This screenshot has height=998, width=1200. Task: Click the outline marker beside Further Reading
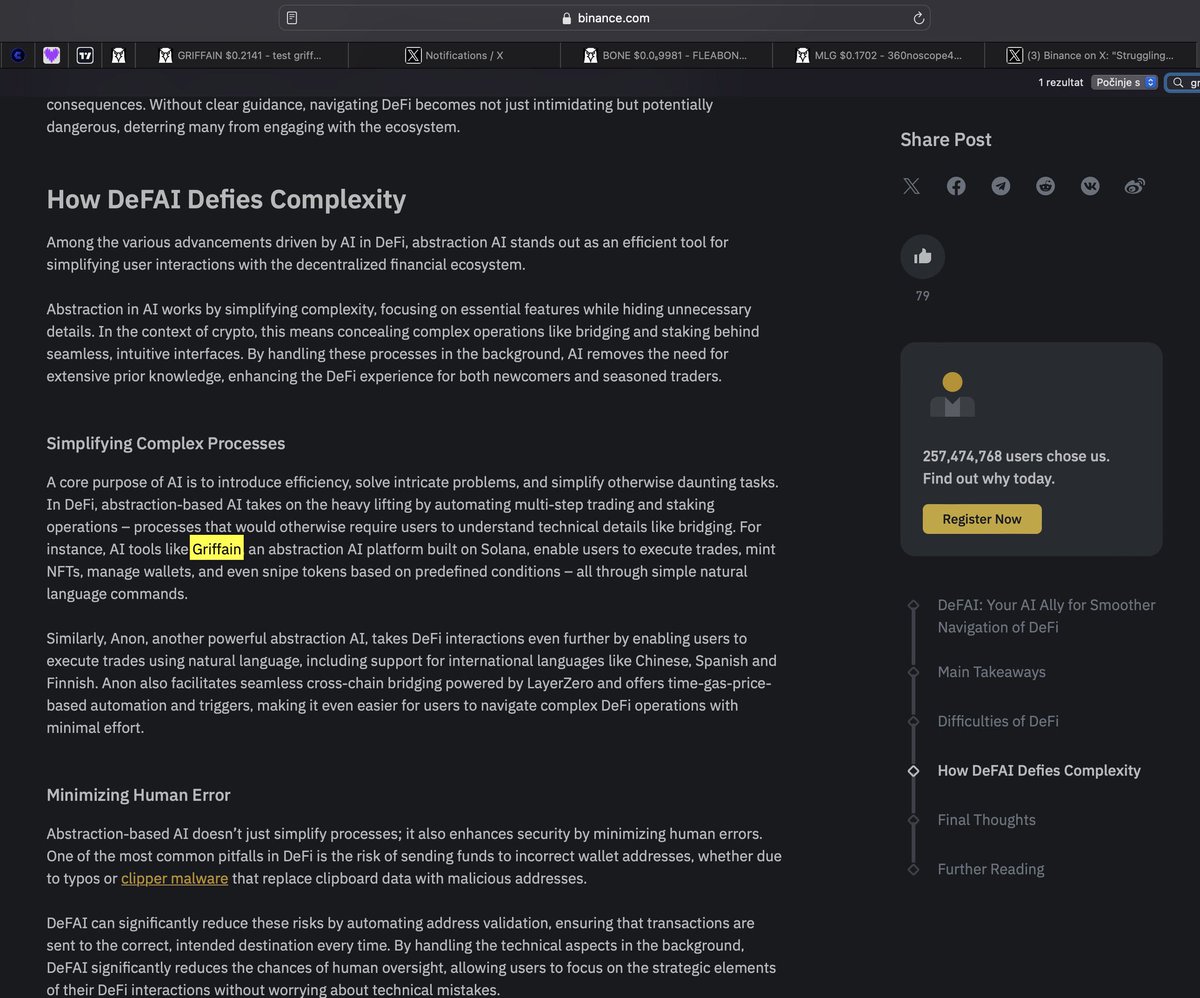click(912, 869)
